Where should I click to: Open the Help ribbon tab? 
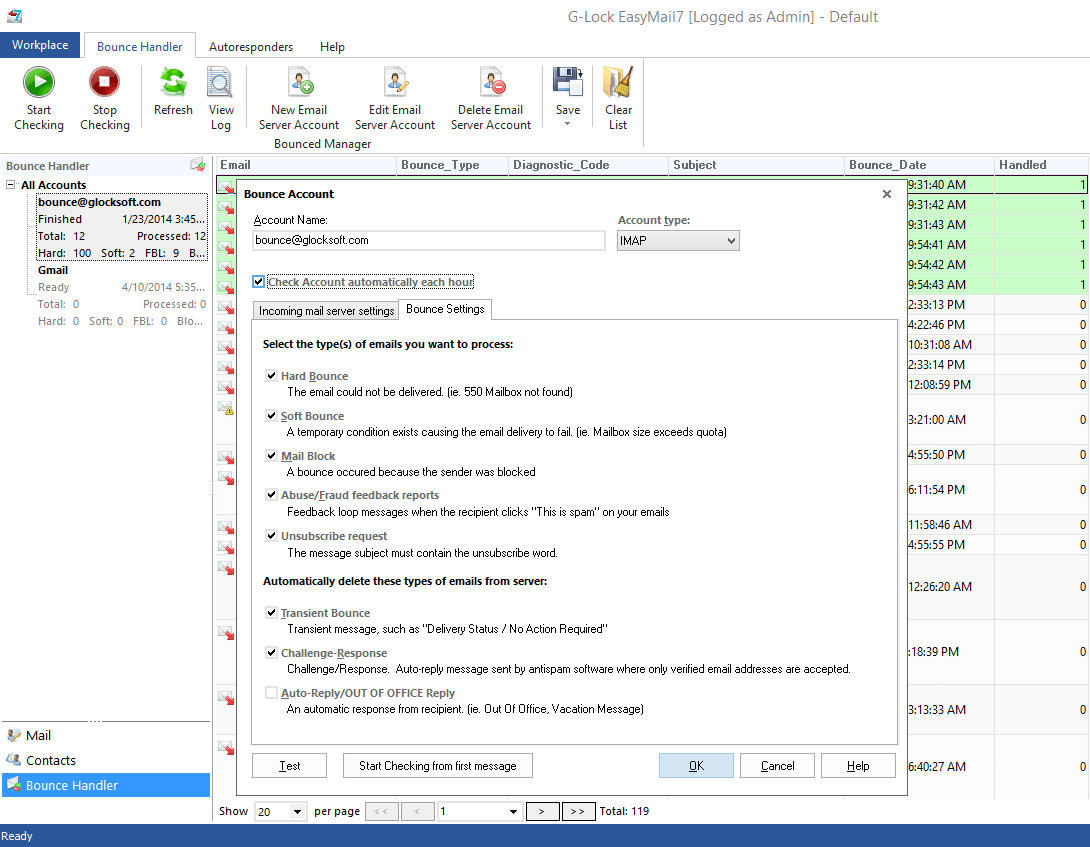point(332,47)
